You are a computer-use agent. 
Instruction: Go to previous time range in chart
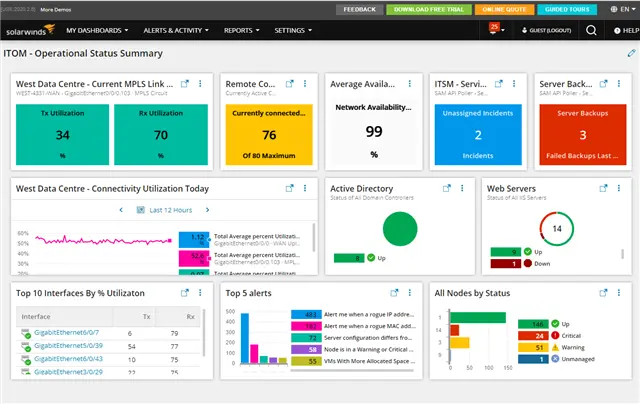click(x=121, y=210)
